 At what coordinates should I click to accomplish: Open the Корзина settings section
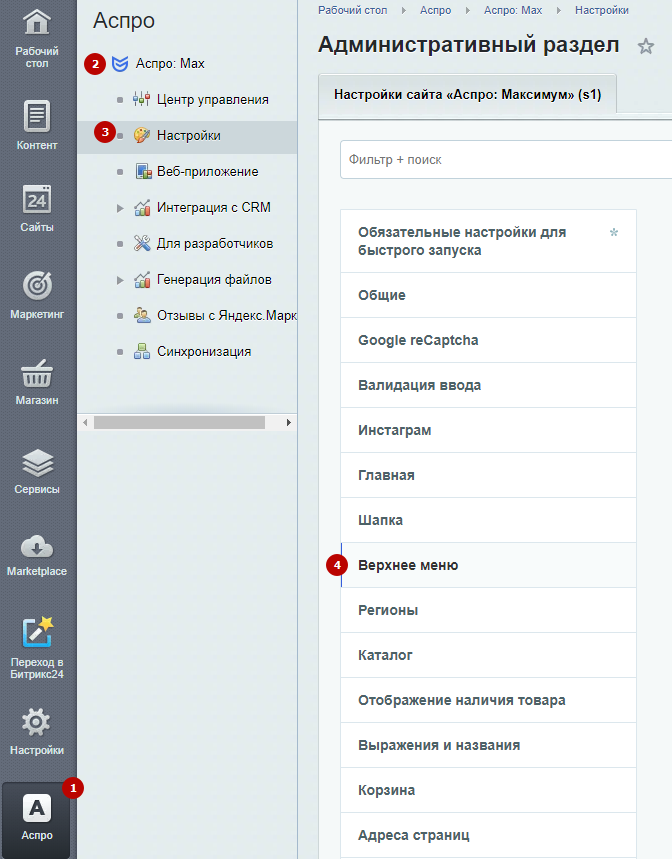tap(488, 790)
